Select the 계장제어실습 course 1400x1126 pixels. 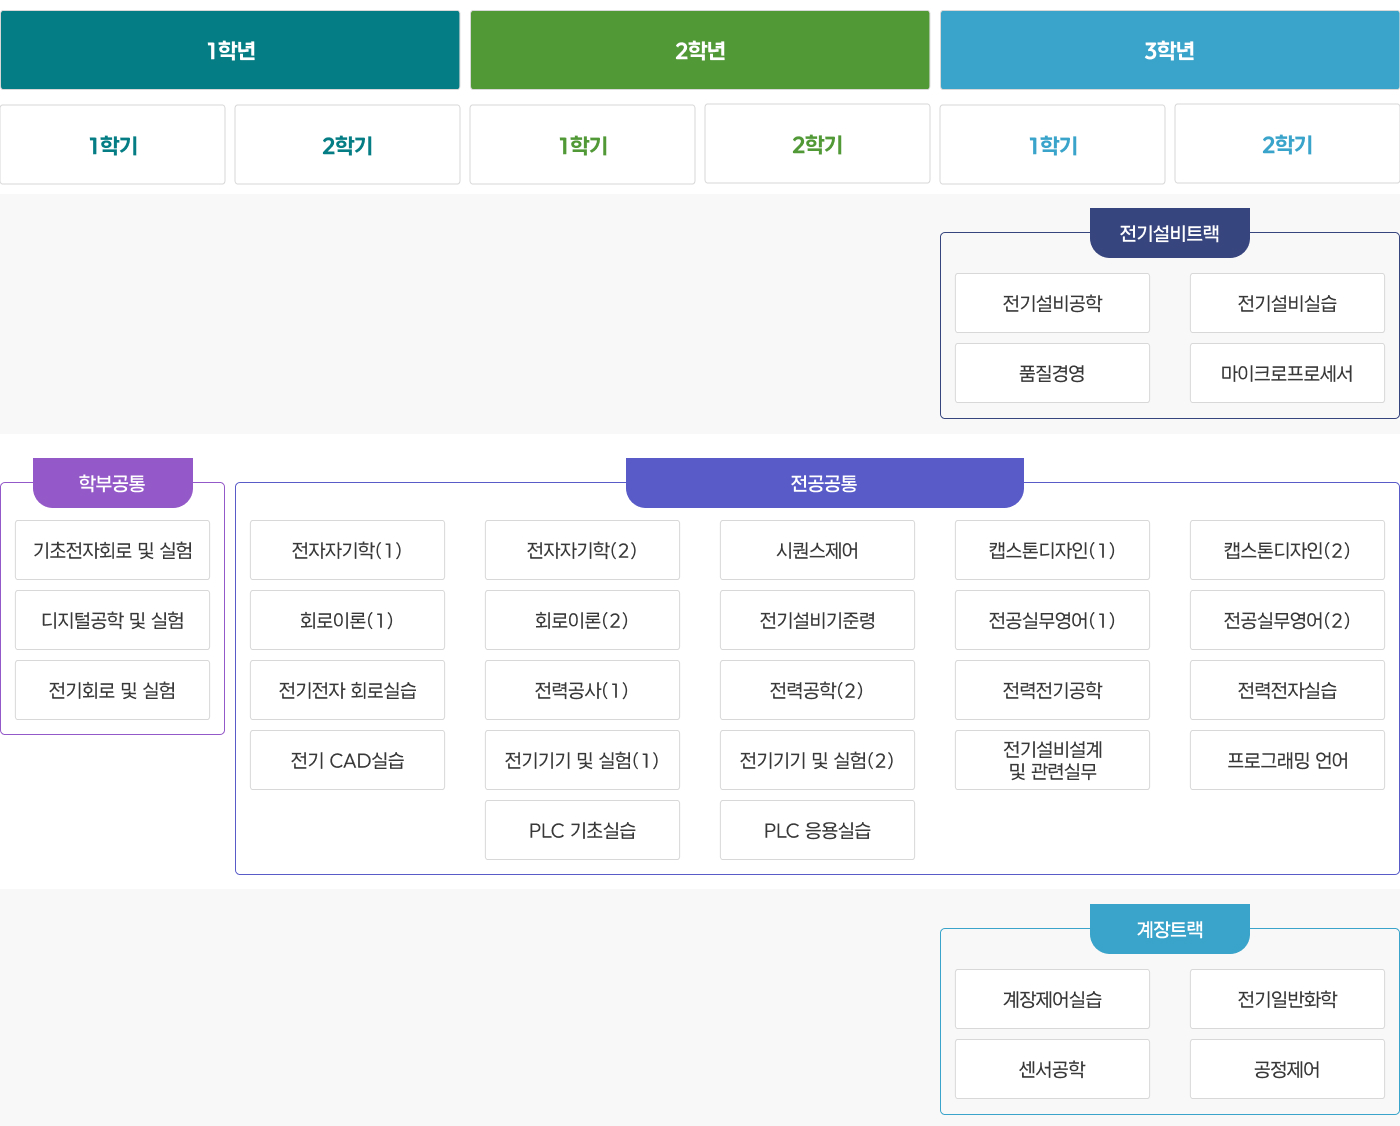[1052, 999]
